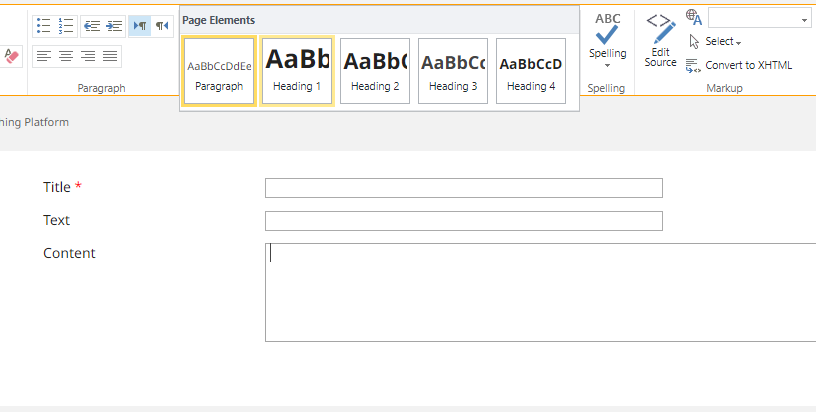Apply the Heading 2 style
The image size is (816, 412).
point(375,71)
